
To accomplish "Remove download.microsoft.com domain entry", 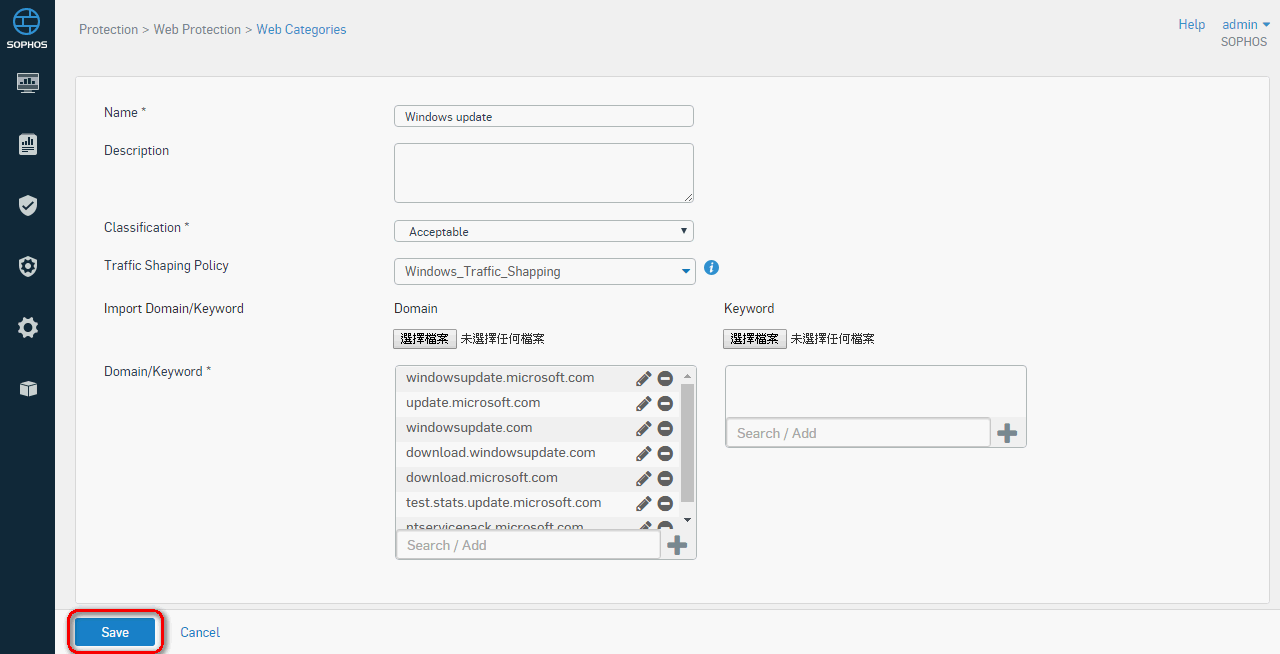I will [665, 478].
